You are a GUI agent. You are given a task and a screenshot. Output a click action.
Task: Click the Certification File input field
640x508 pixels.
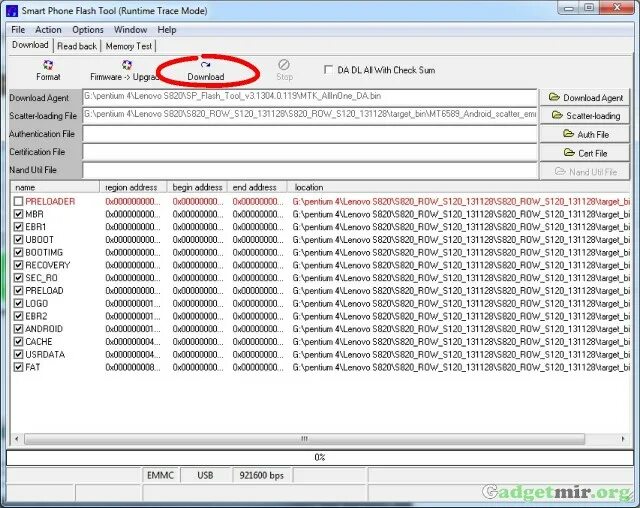click(310, 152)
